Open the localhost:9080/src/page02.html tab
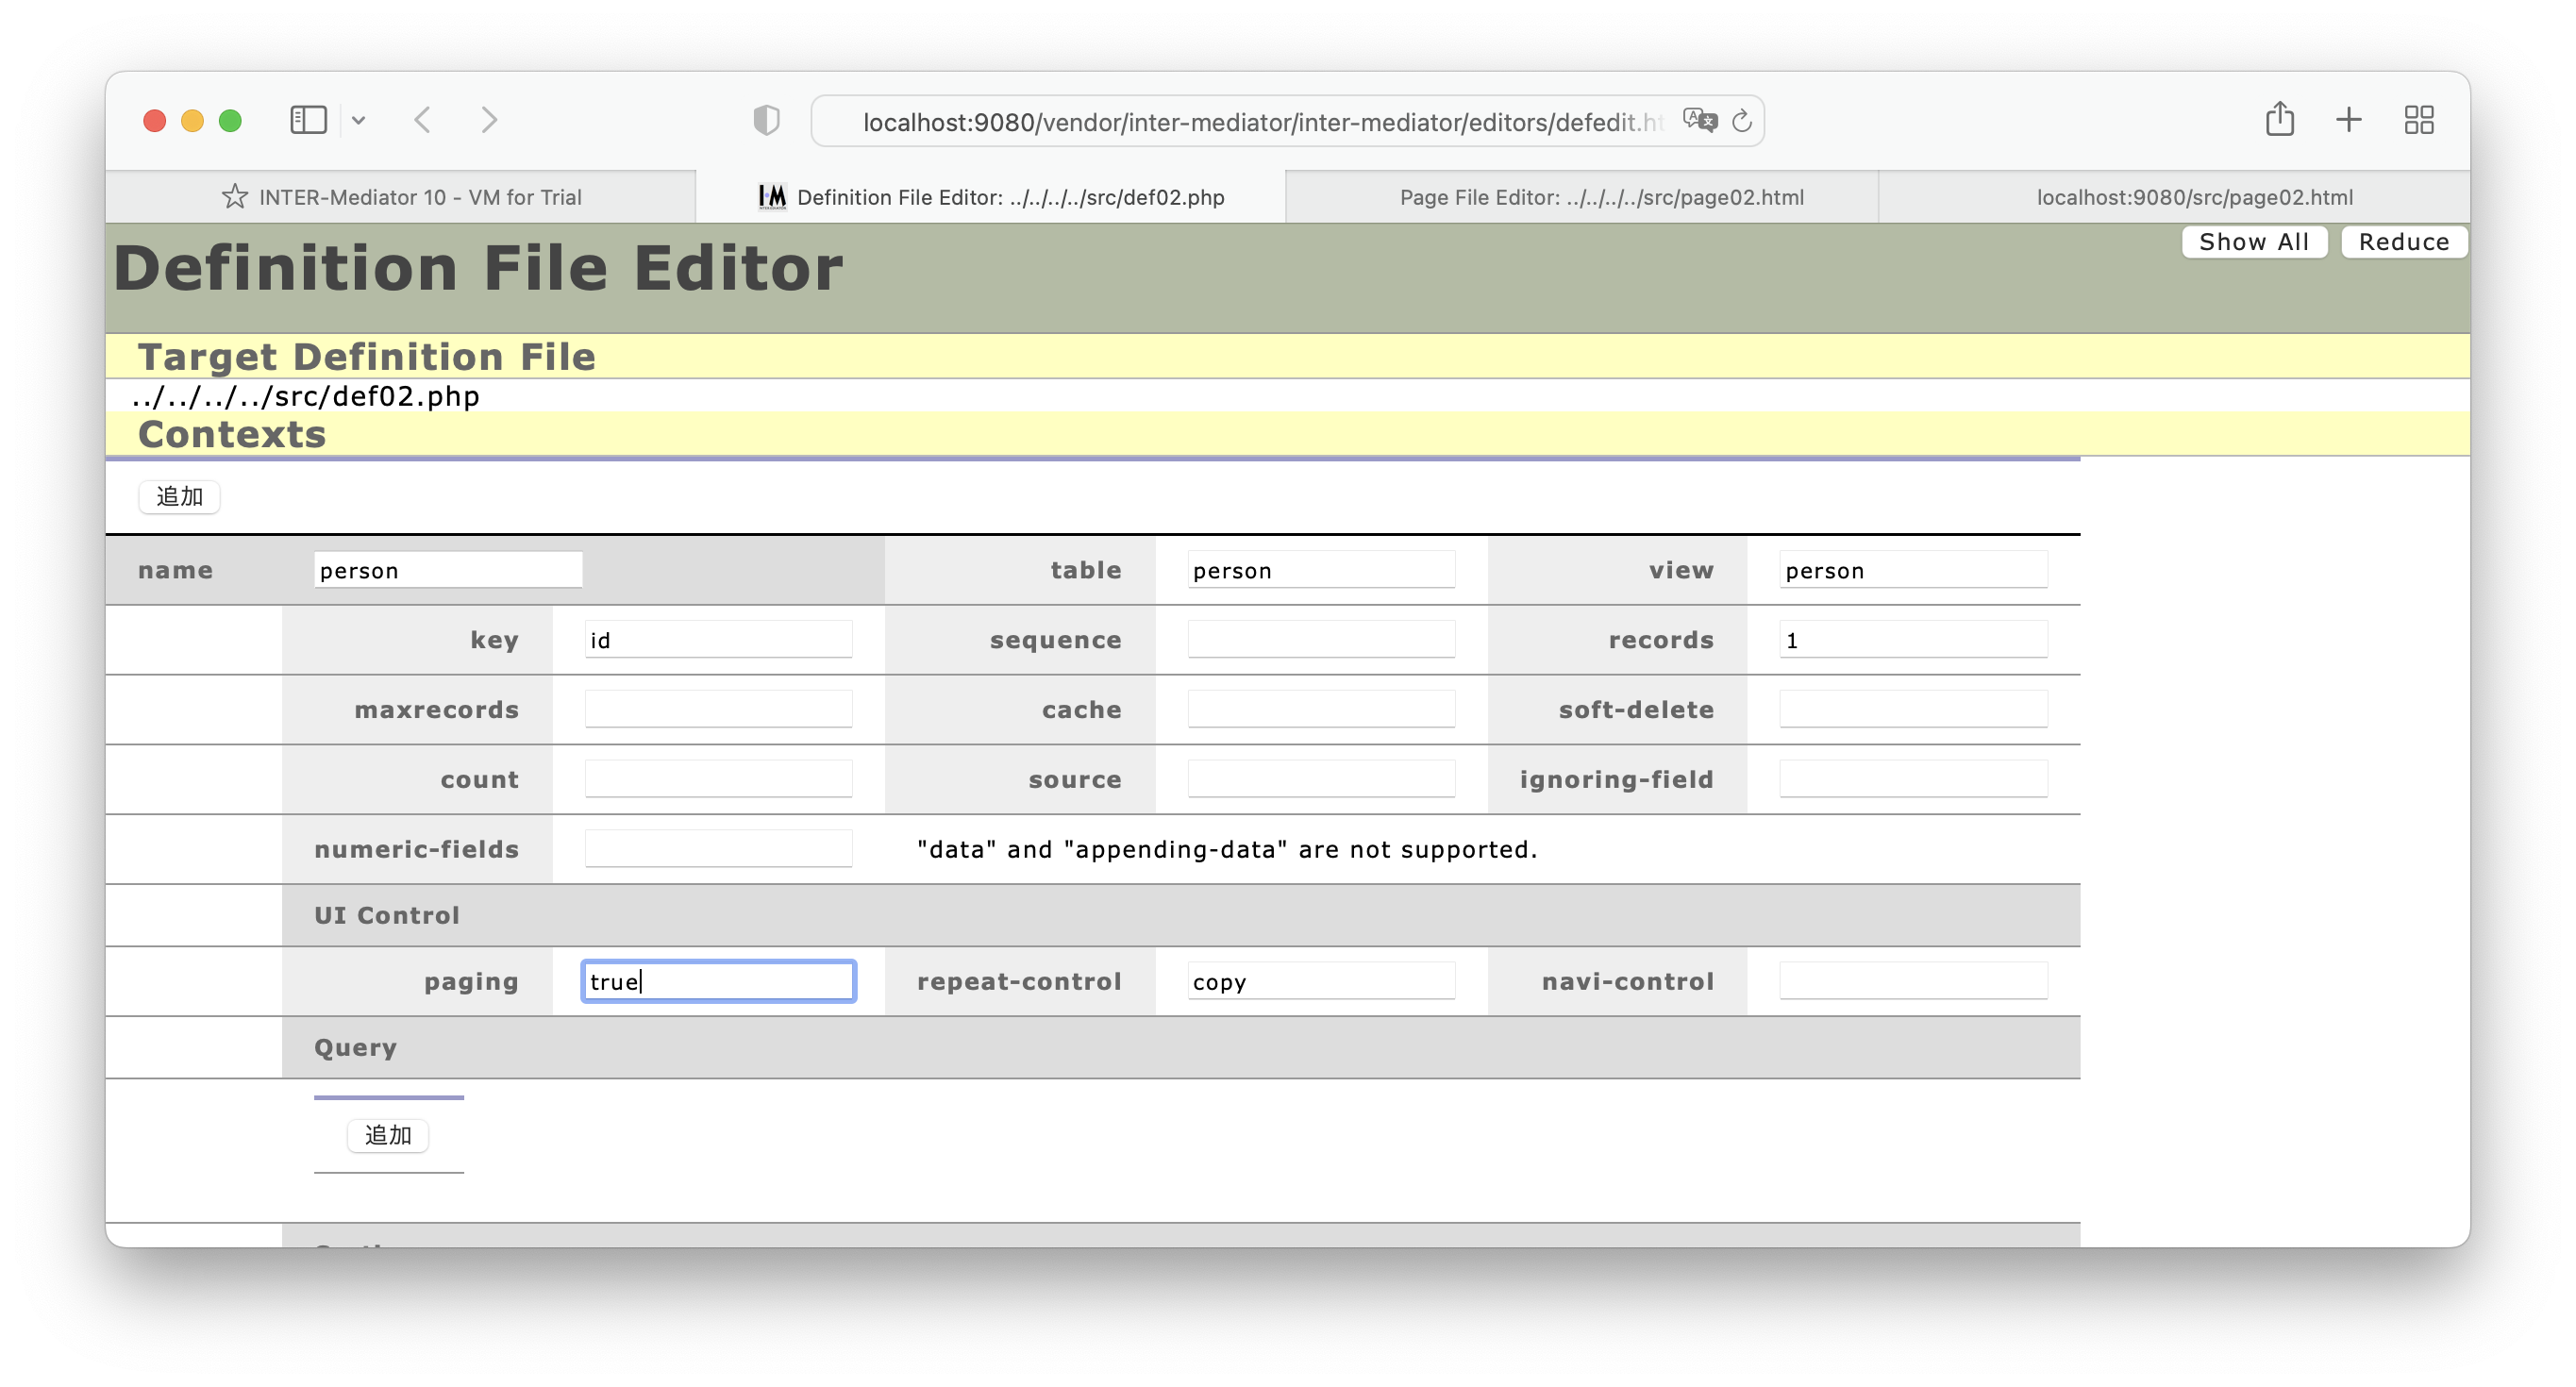 point(2174,196)
